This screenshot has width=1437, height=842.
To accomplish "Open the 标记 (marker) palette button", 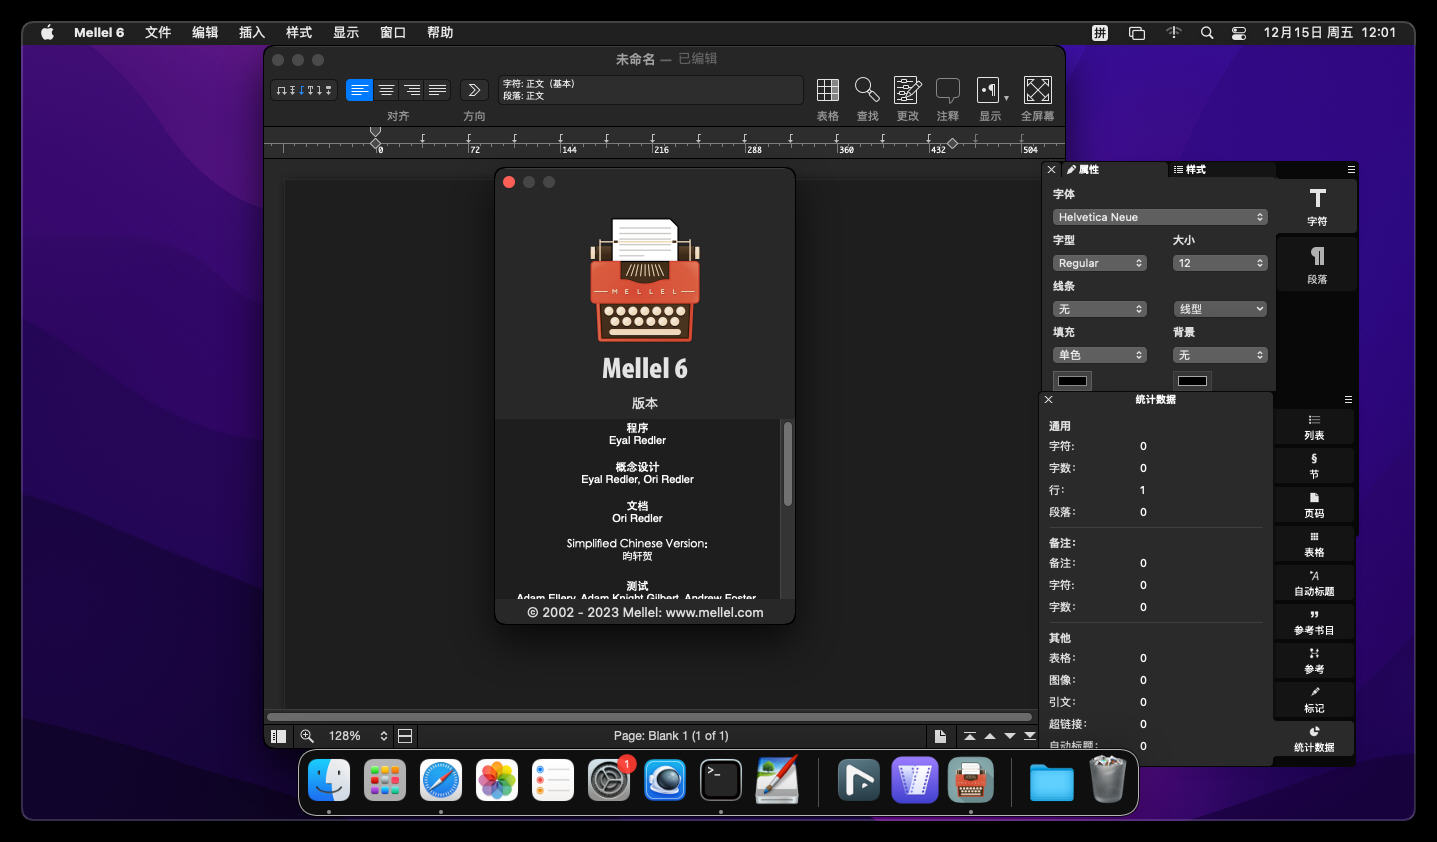I will pos(1314,700).
